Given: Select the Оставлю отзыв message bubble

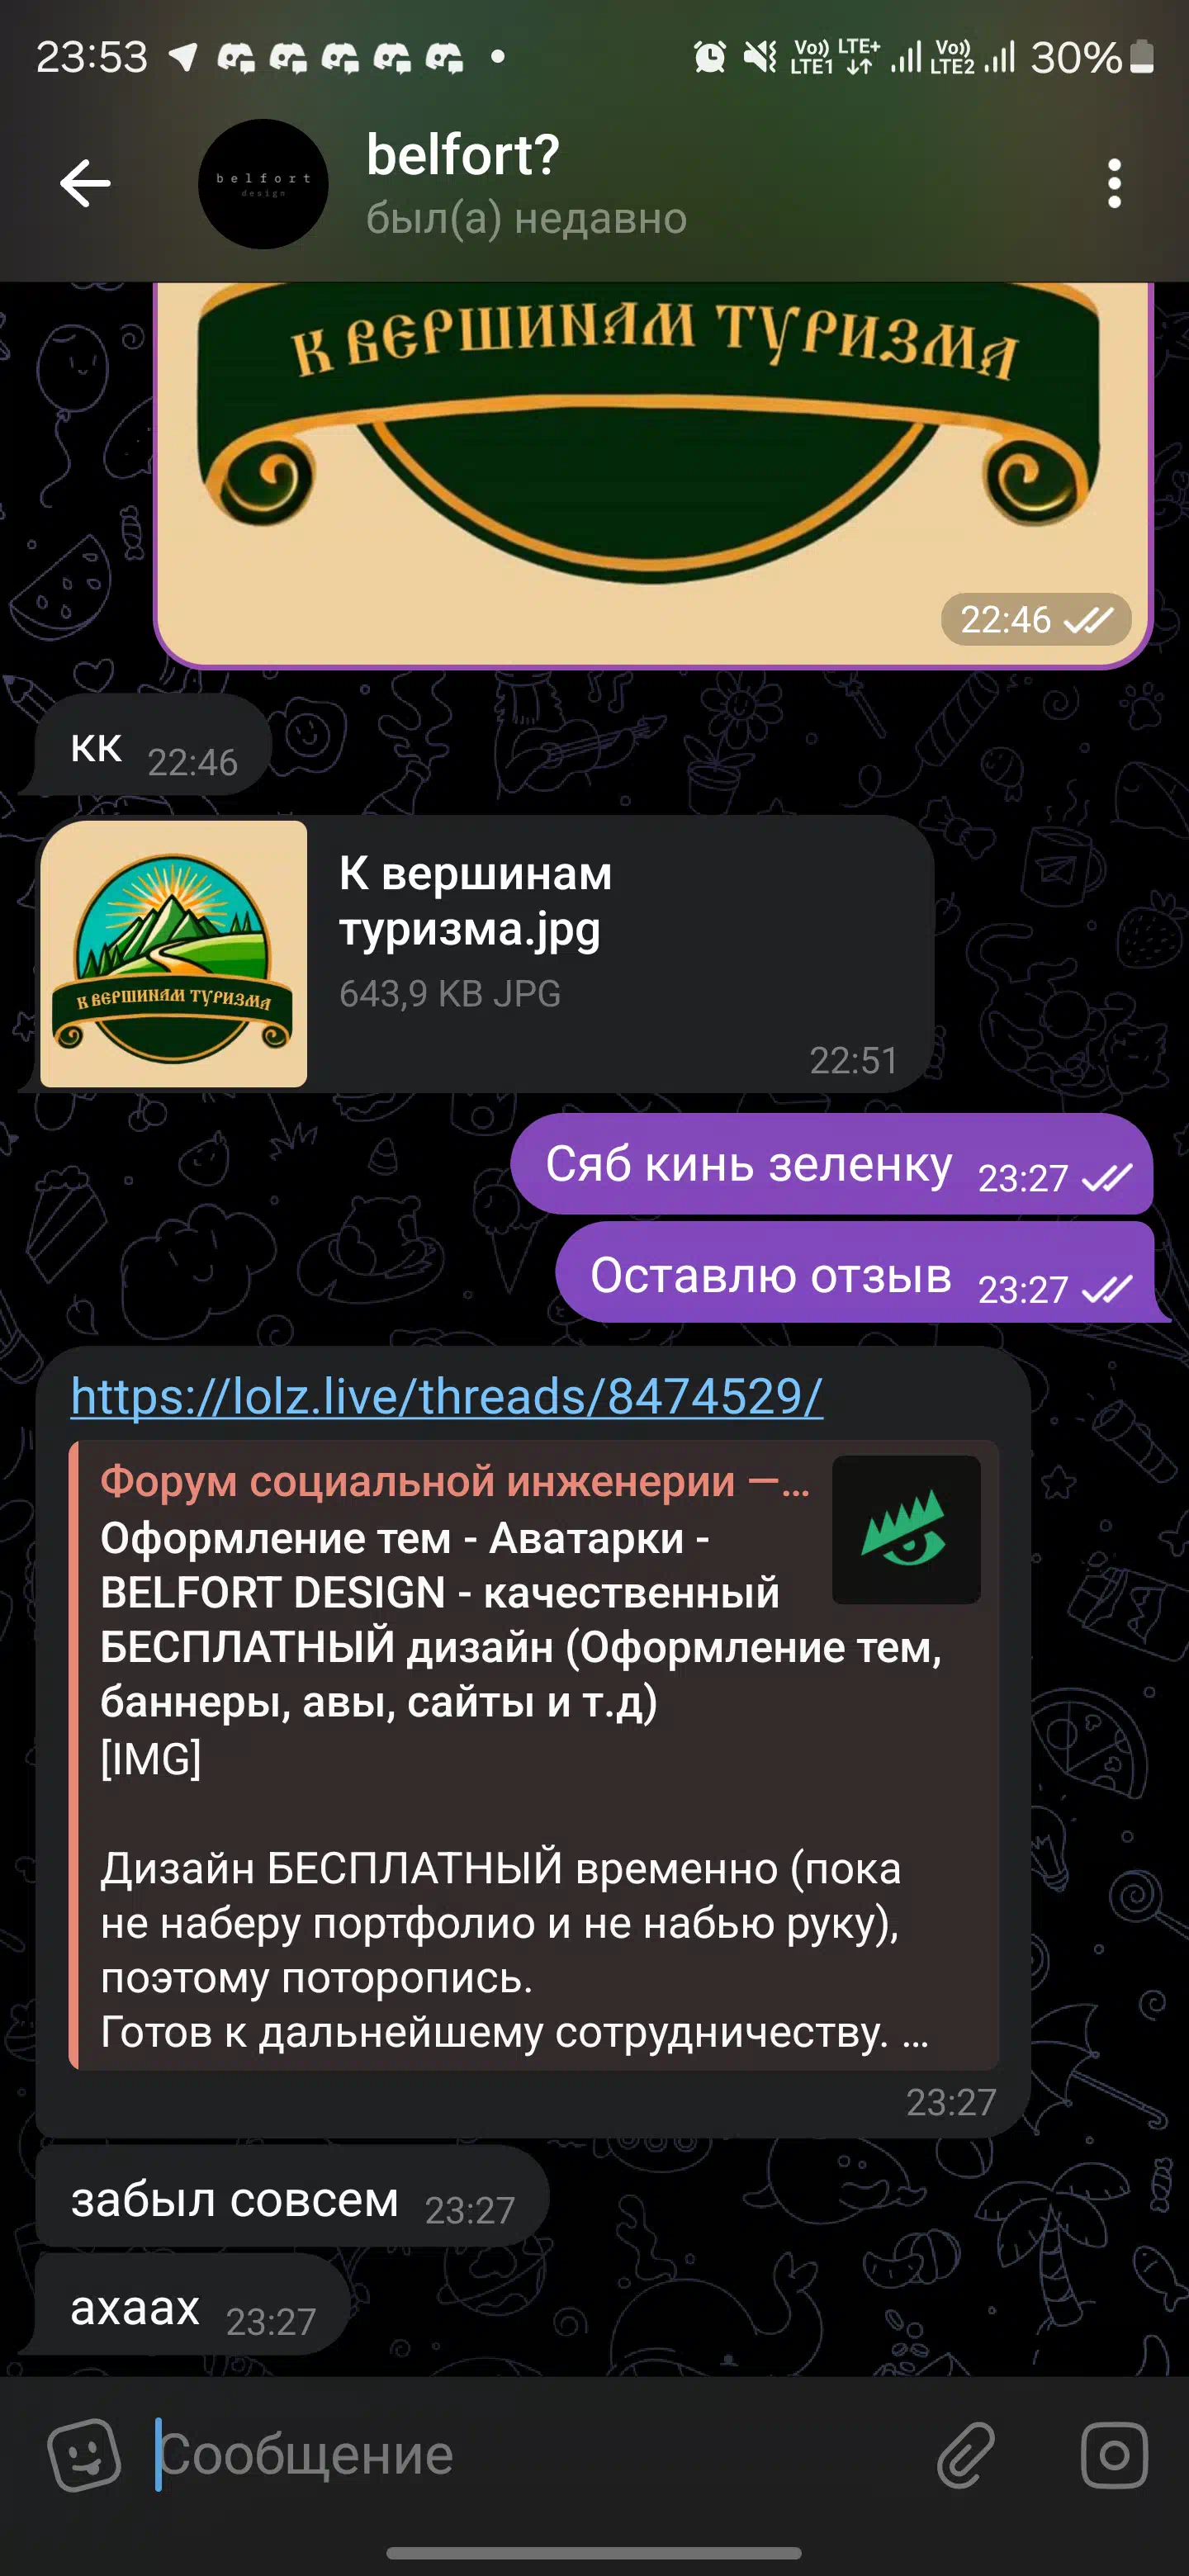Looking at the screenshot, I should point(855,1273).
